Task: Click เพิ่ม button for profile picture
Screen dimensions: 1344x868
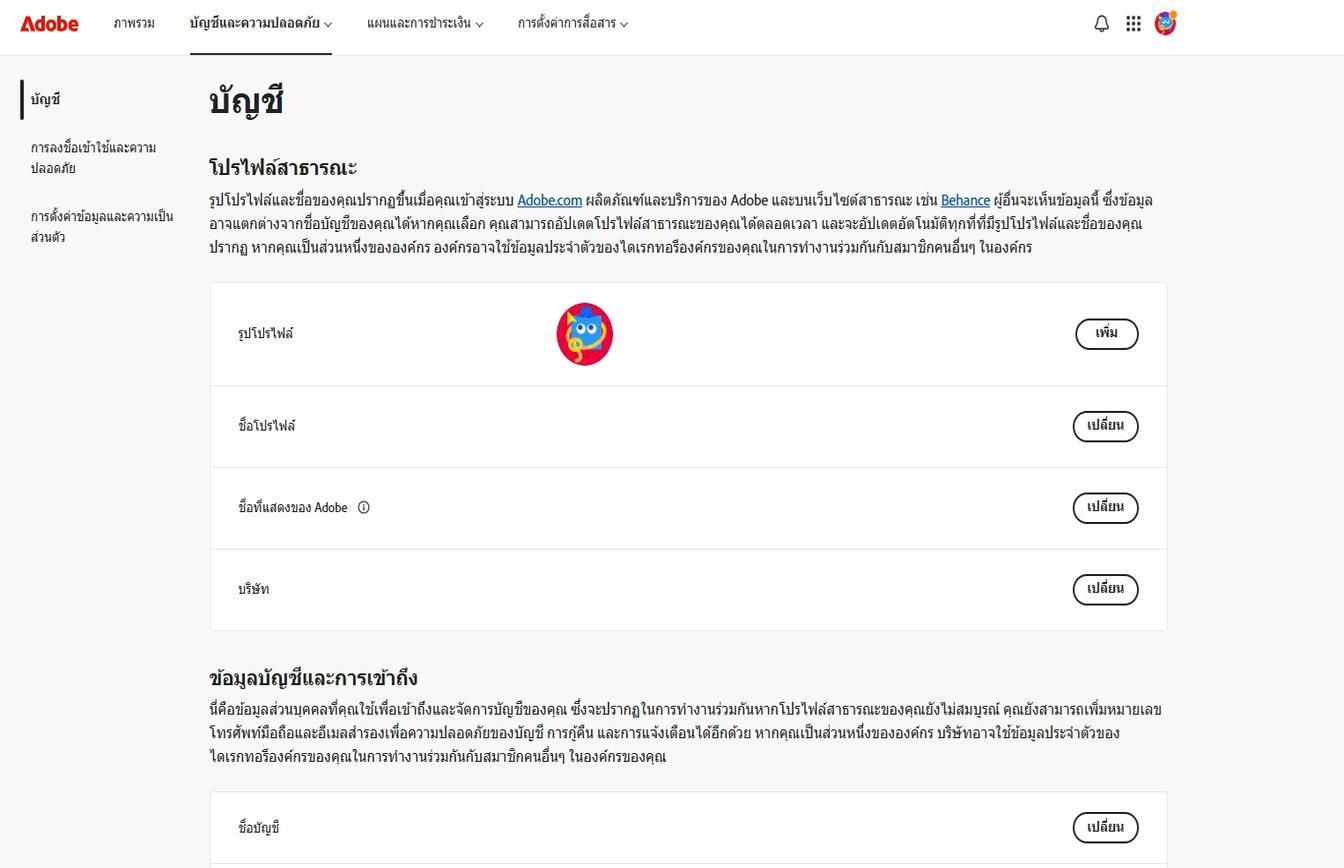Action: point(1106,334)
